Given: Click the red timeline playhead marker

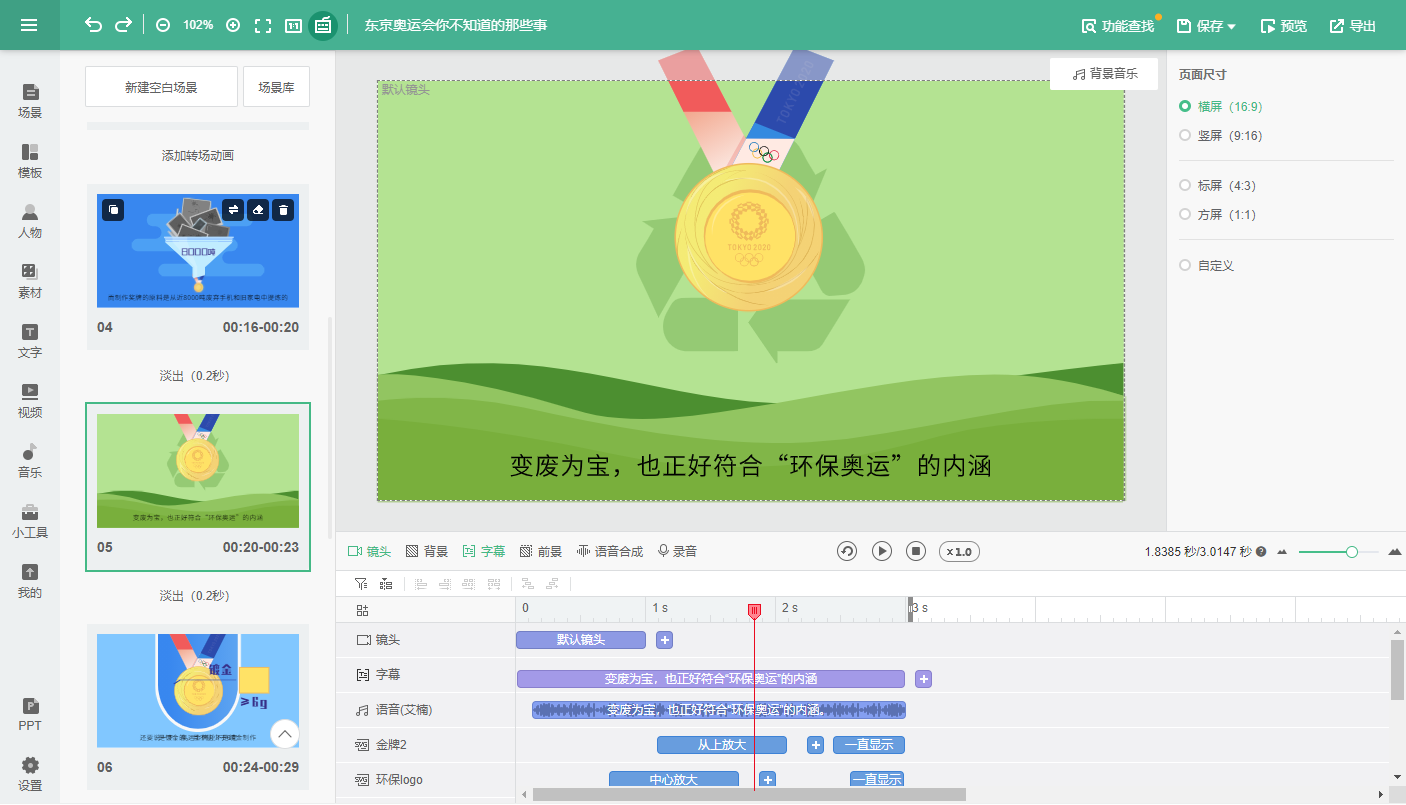Looking at the screenshot, I should pos(755,610).
